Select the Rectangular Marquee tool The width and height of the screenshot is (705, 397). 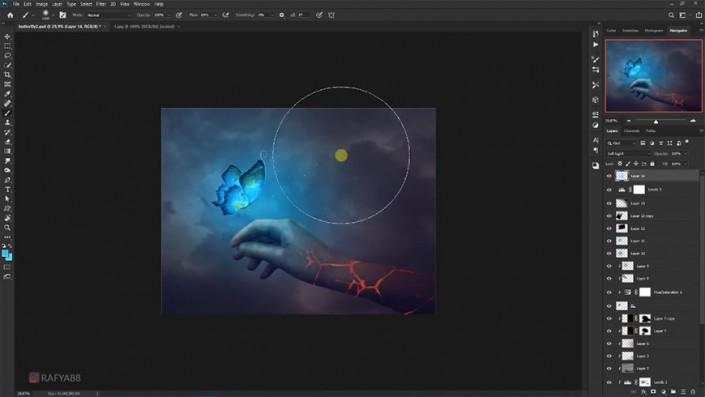tap(7, 46)
